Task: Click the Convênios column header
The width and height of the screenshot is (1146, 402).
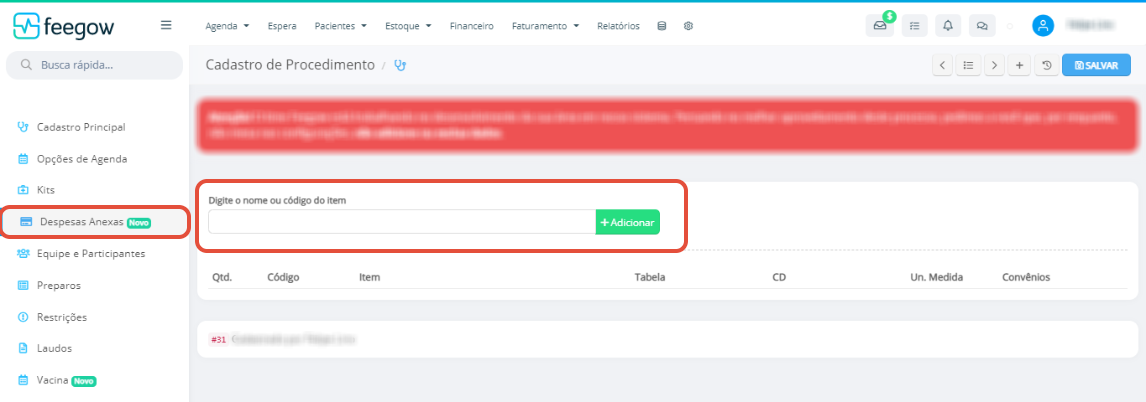Action: pyautogui.click(x=1026, y=278)
